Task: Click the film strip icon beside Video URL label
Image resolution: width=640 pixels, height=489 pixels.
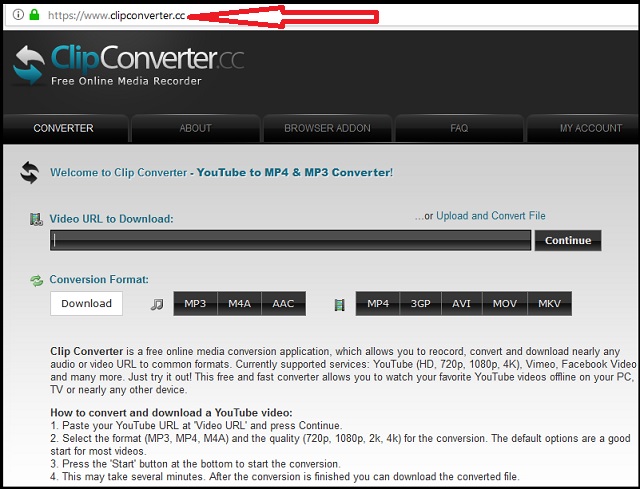Action: point(36,219)
